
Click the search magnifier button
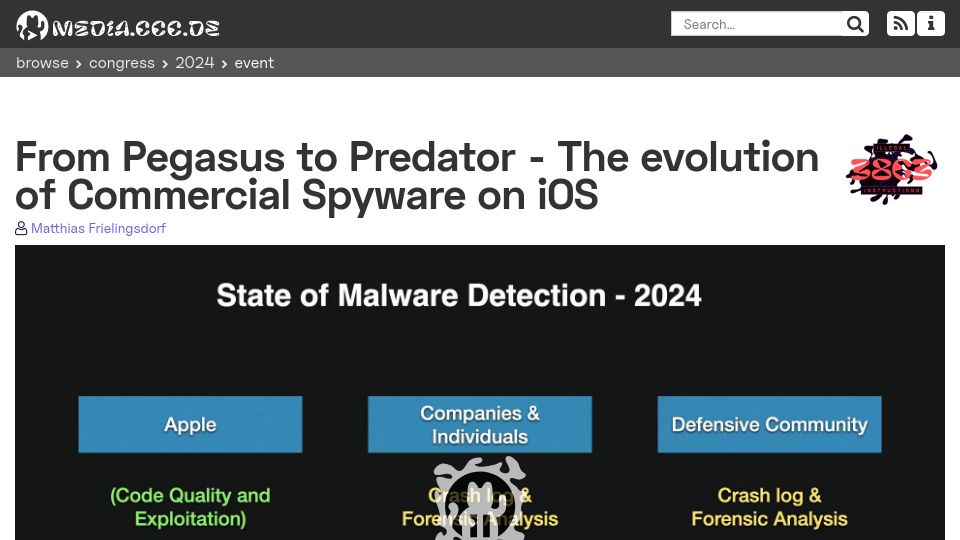pos(855,24)
